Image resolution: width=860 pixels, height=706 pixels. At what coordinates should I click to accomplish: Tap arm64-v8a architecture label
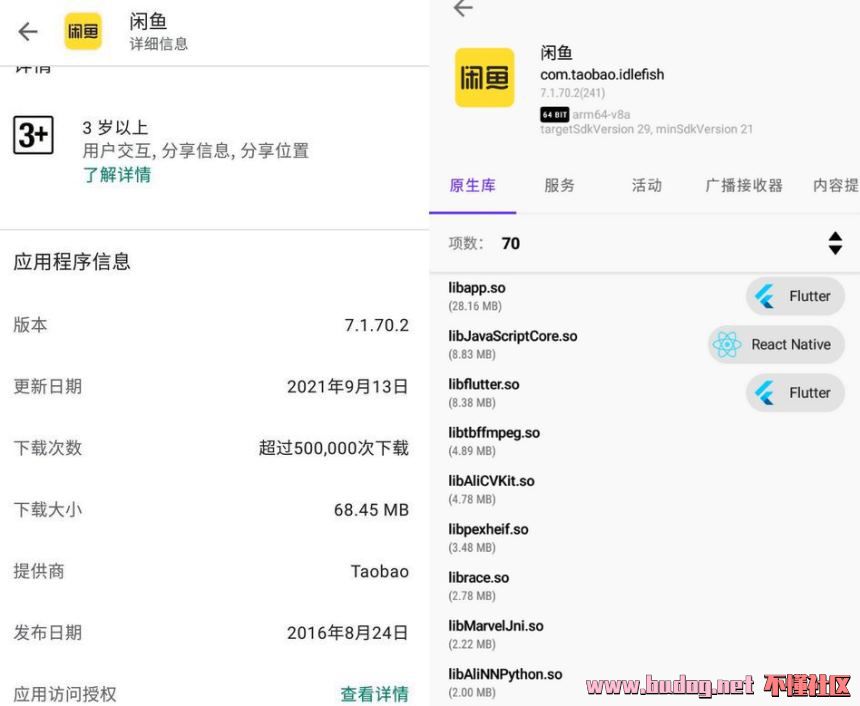(601, 115)
